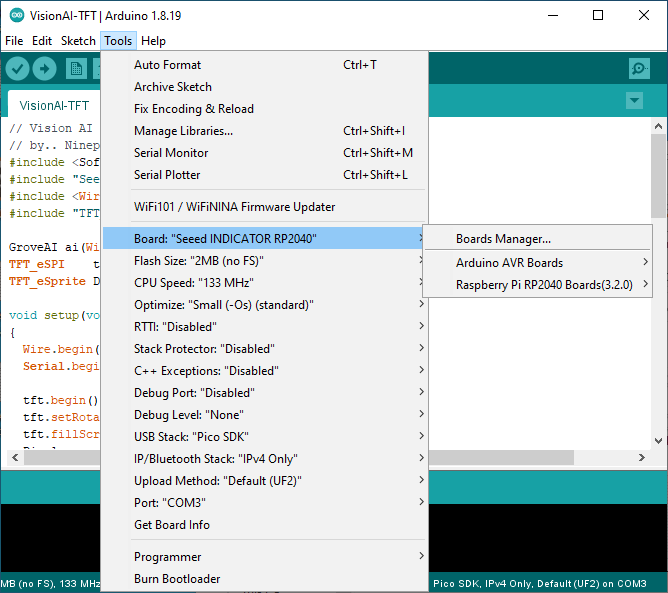This screenshot has height=593, width=668.
Task: Expand RTTI: "Disabled" submenu
Action: coord(265,327)
